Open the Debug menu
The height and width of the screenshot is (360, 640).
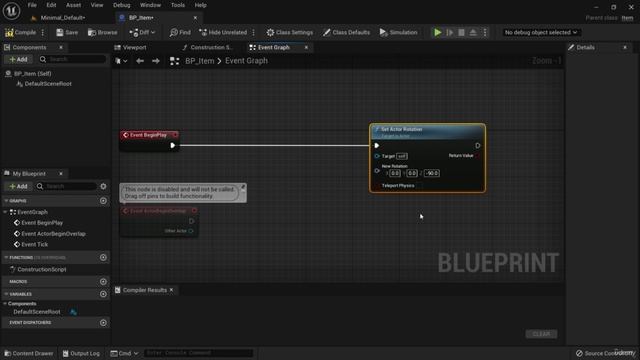pos(122,5)
